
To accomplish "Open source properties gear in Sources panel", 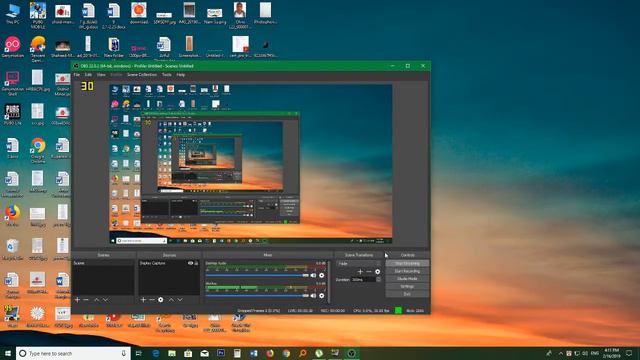I will coord(161,300).
